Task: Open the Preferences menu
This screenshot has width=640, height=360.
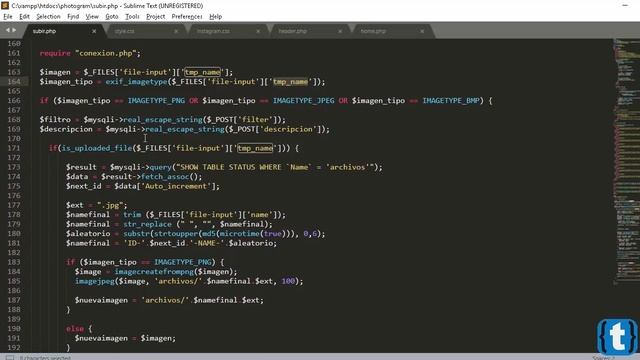Action: click(187, 17)
